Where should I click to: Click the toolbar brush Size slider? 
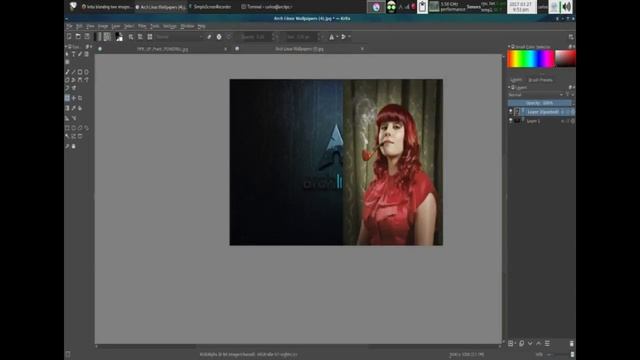click(x=301, y=37)
